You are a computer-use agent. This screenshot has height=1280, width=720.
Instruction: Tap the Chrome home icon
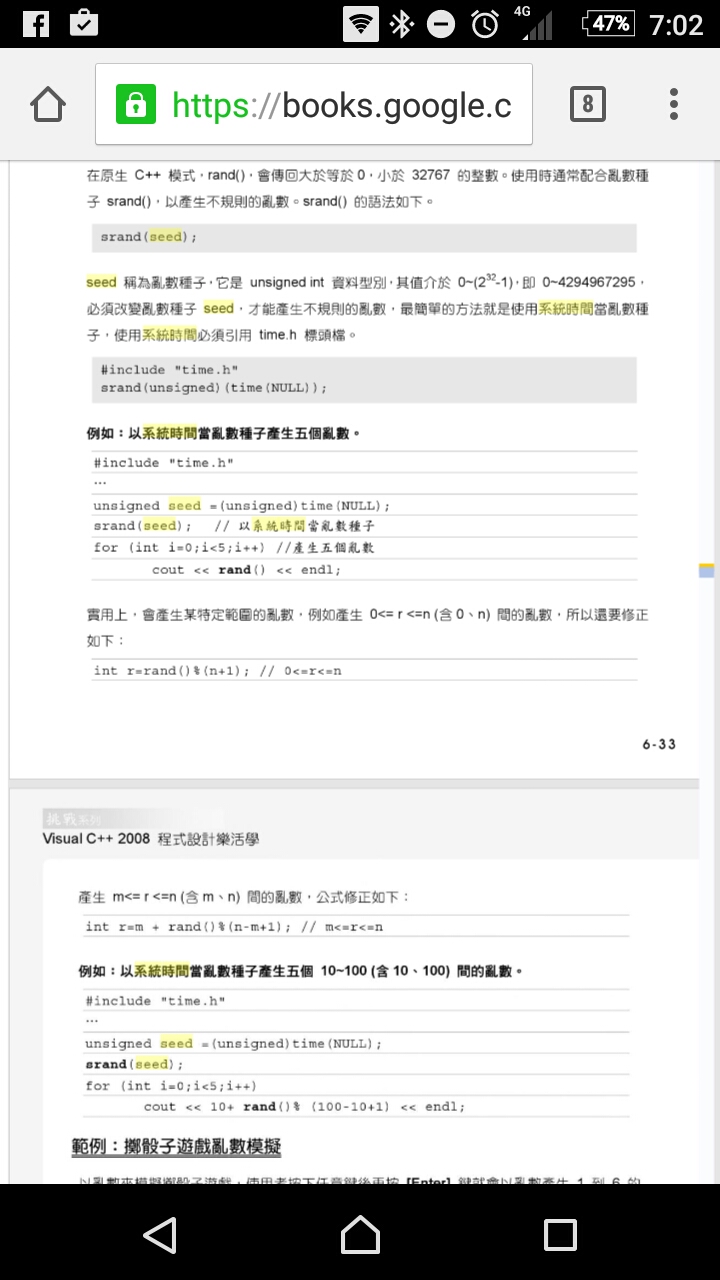[48, 104]
